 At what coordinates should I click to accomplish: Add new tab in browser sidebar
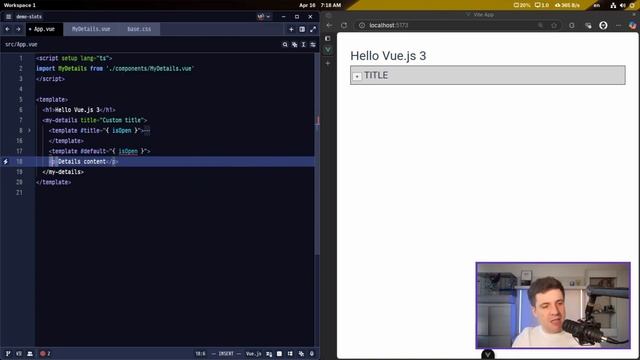(x=328, y=63)
